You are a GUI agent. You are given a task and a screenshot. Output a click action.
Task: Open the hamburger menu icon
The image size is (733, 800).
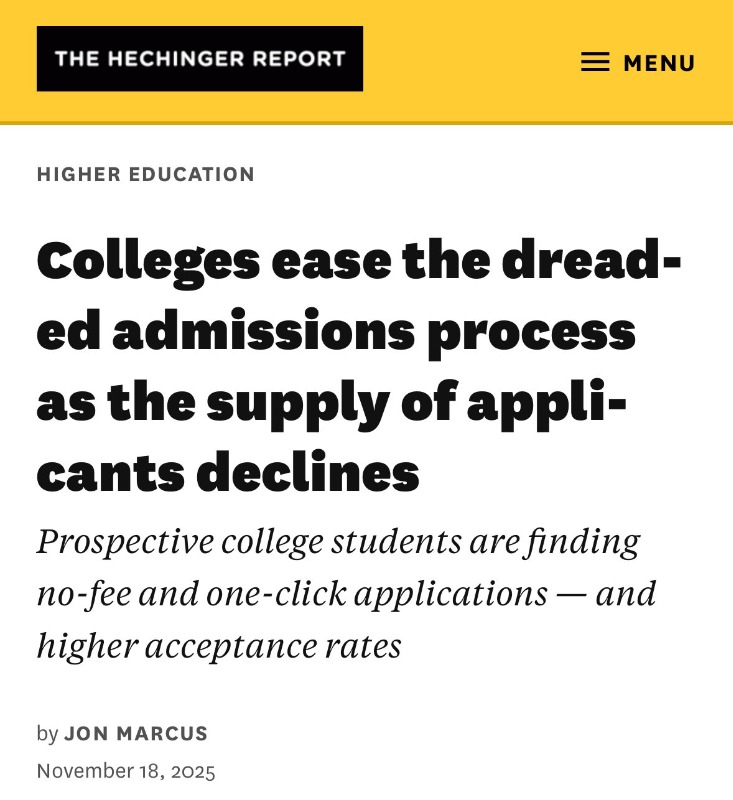tap(595, 62)
